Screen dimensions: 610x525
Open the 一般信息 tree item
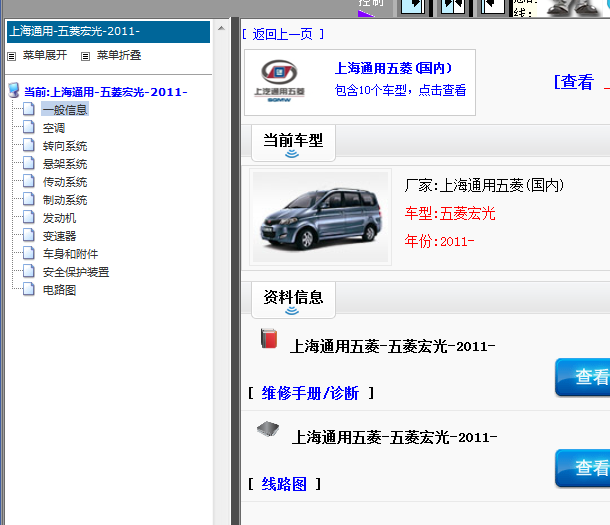(65, 110)
